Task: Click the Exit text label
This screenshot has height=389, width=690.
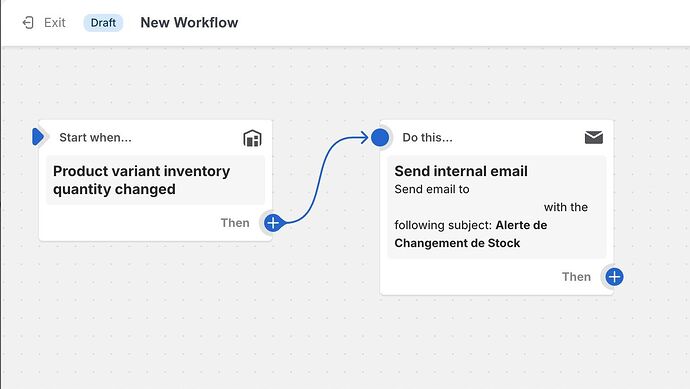Action: [x=55, y=22]
